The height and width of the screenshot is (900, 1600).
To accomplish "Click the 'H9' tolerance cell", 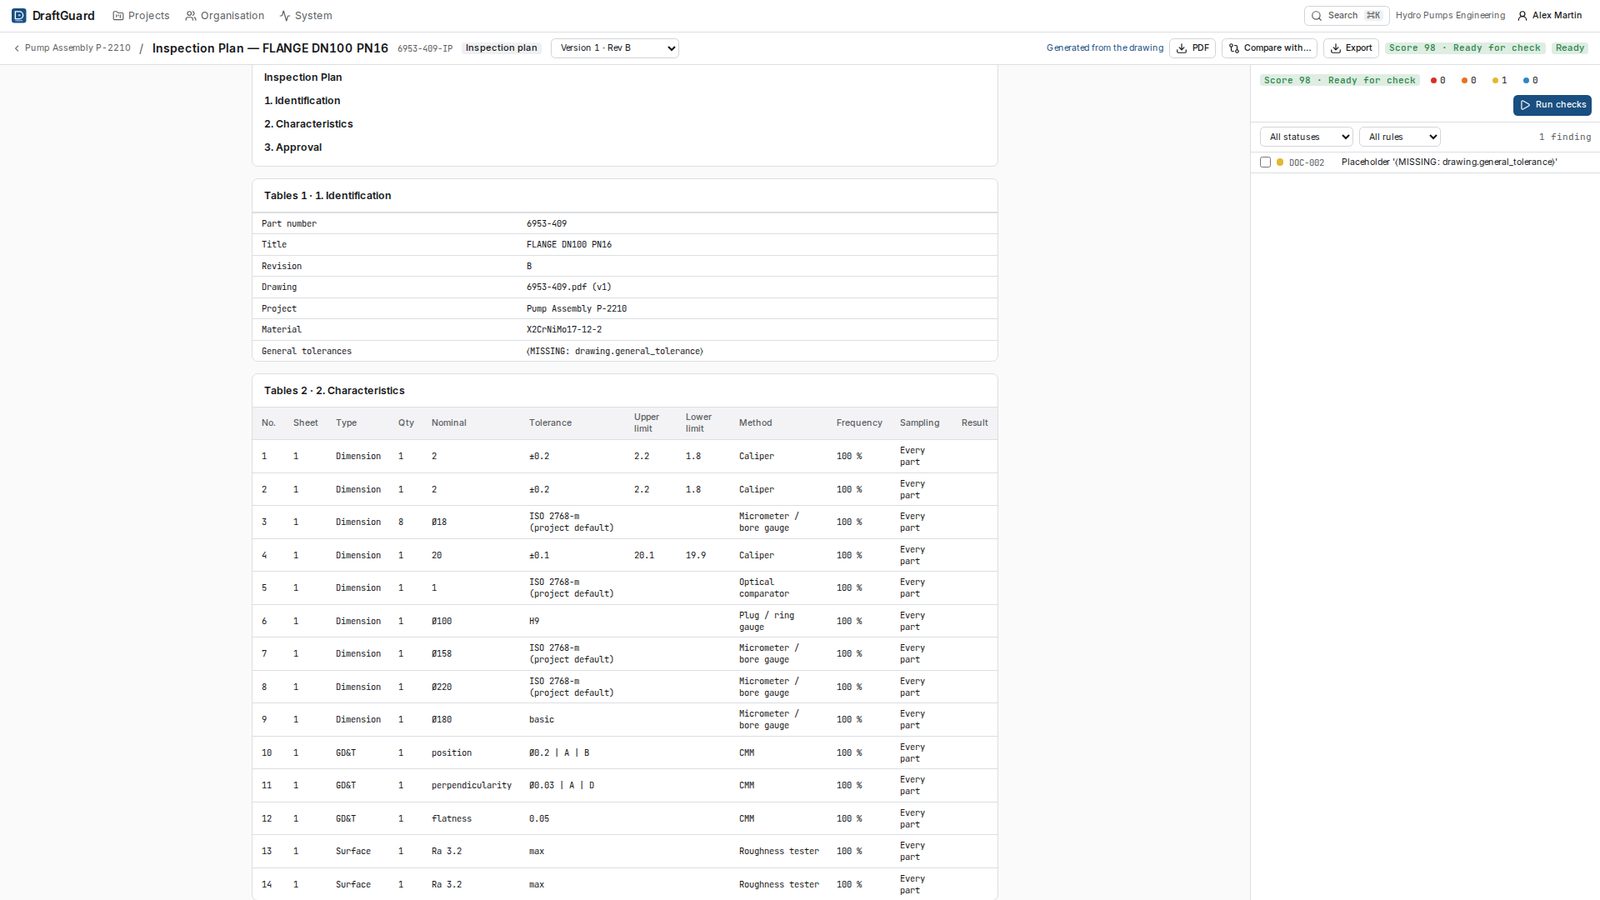I will 534,621.
